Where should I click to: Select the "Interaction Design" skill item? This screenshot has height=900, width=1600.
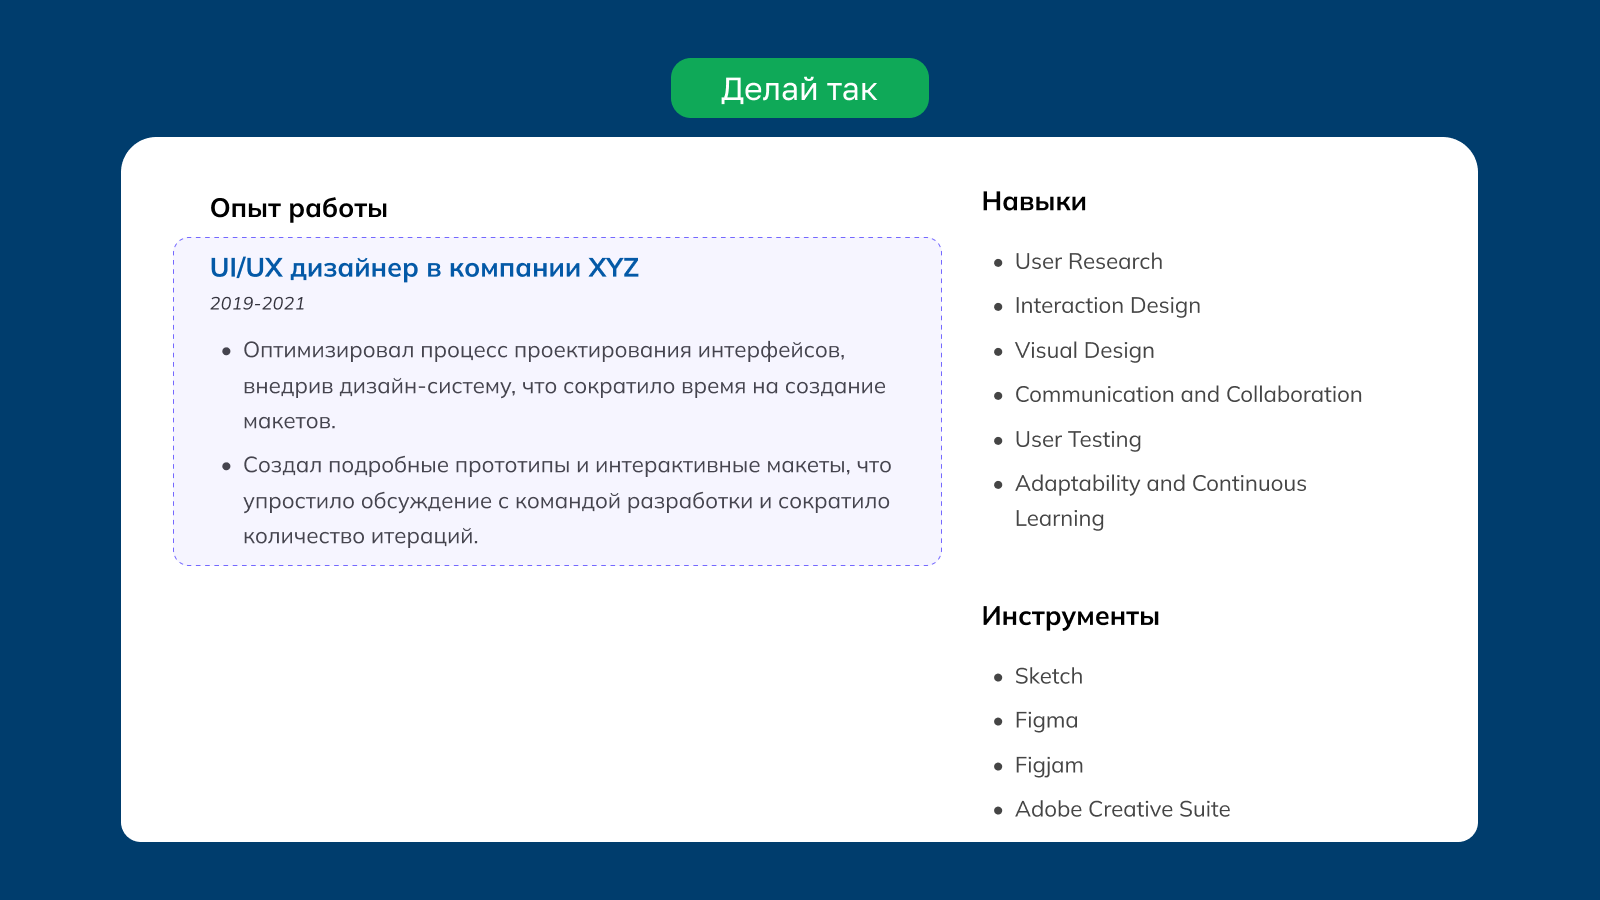coord(1107,306)
